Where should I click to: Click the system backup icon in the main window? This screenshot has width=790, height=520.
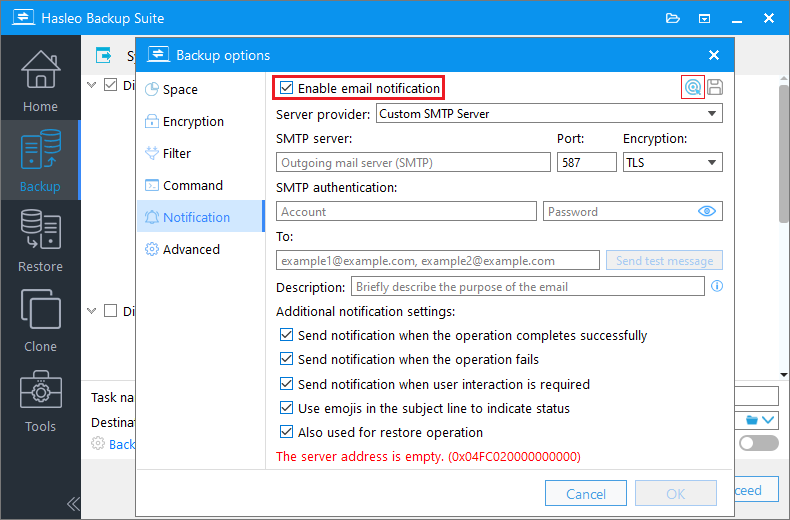[104, 55]
